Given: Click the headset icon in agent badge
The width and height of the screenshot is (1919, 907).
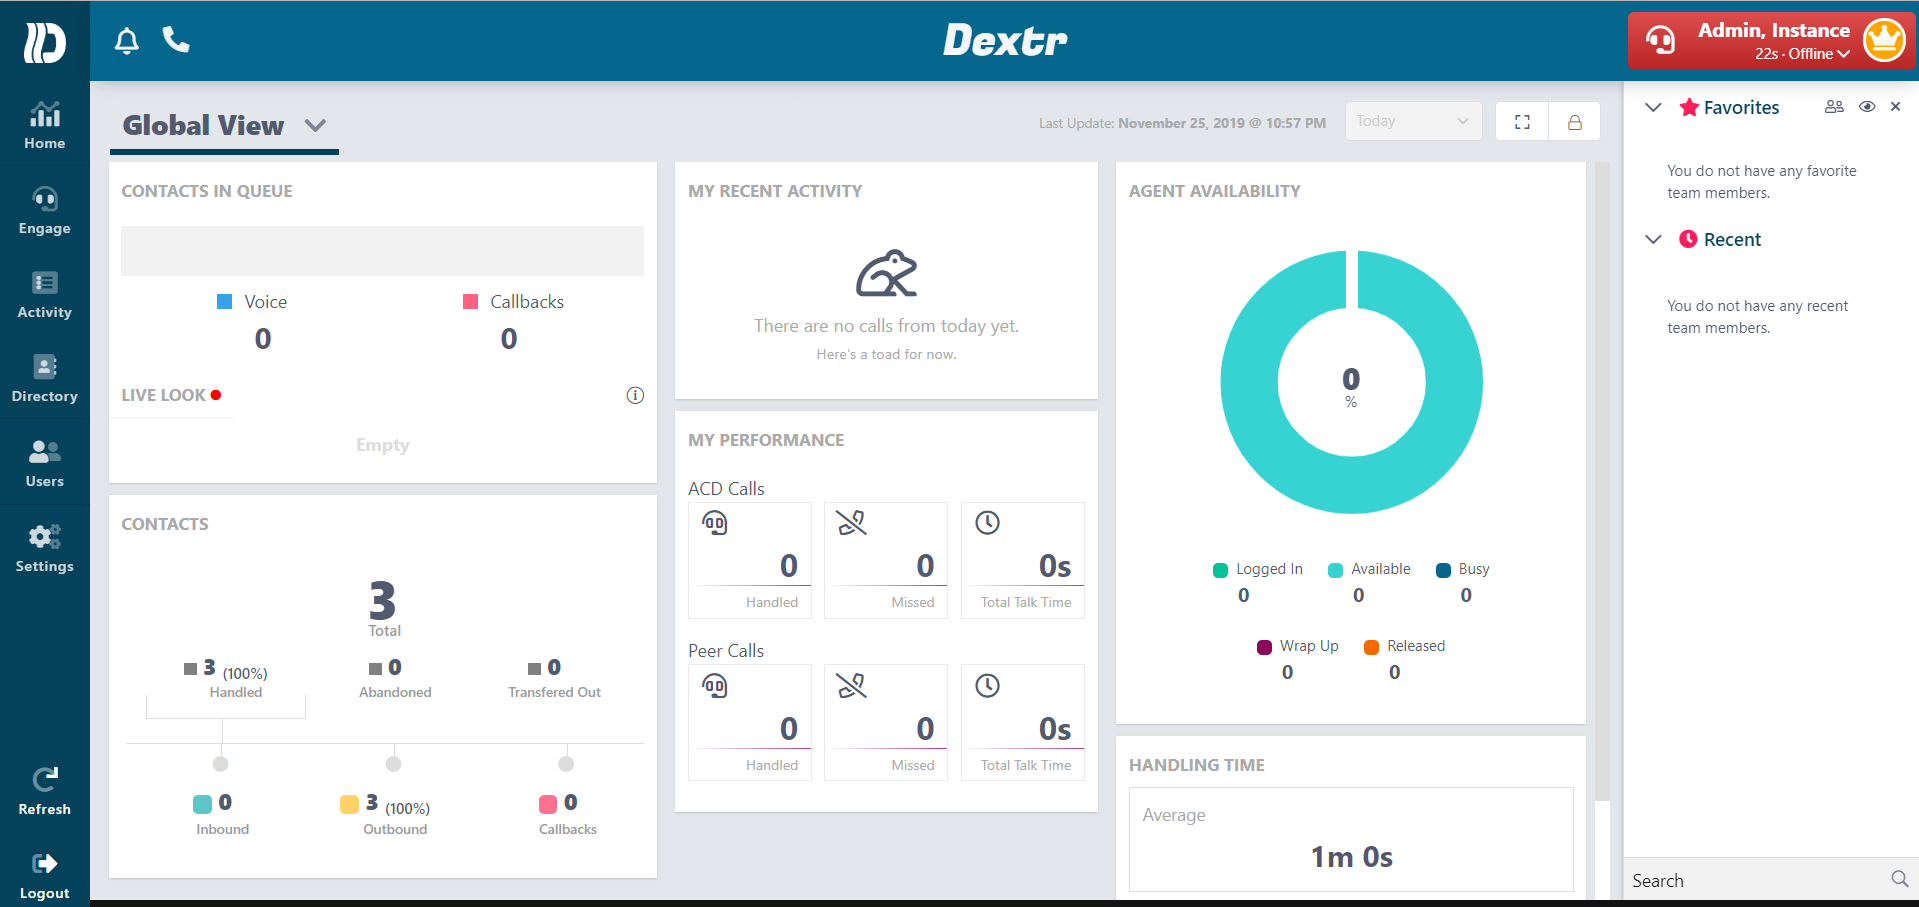Looking at the screenshot, I should tap(1661, 40).
